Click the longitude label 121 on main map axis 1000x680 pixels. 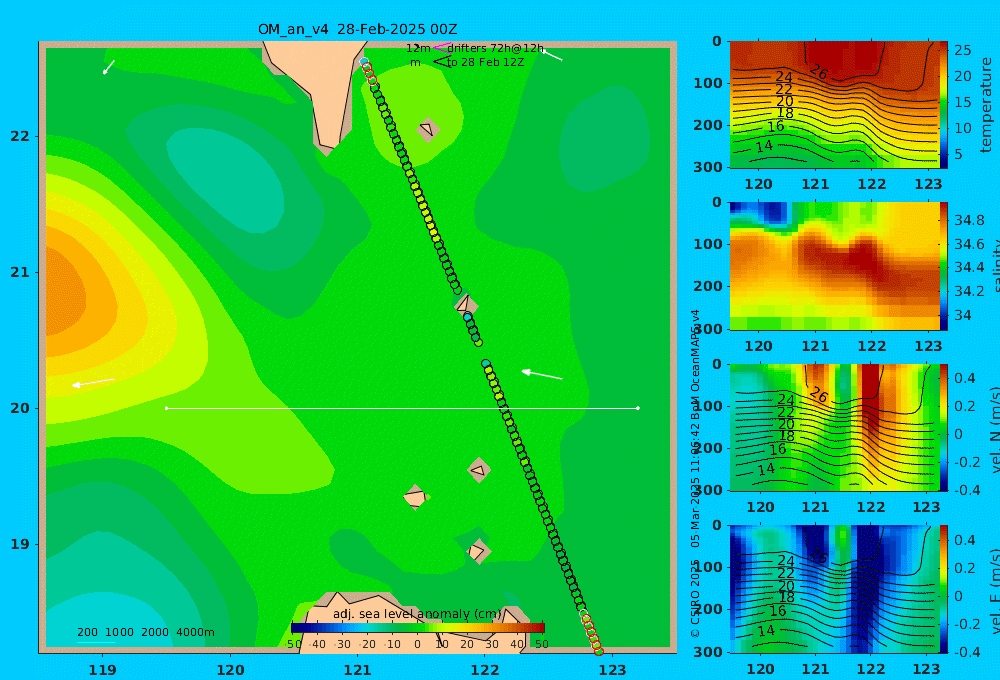click(x=358, y=670)
